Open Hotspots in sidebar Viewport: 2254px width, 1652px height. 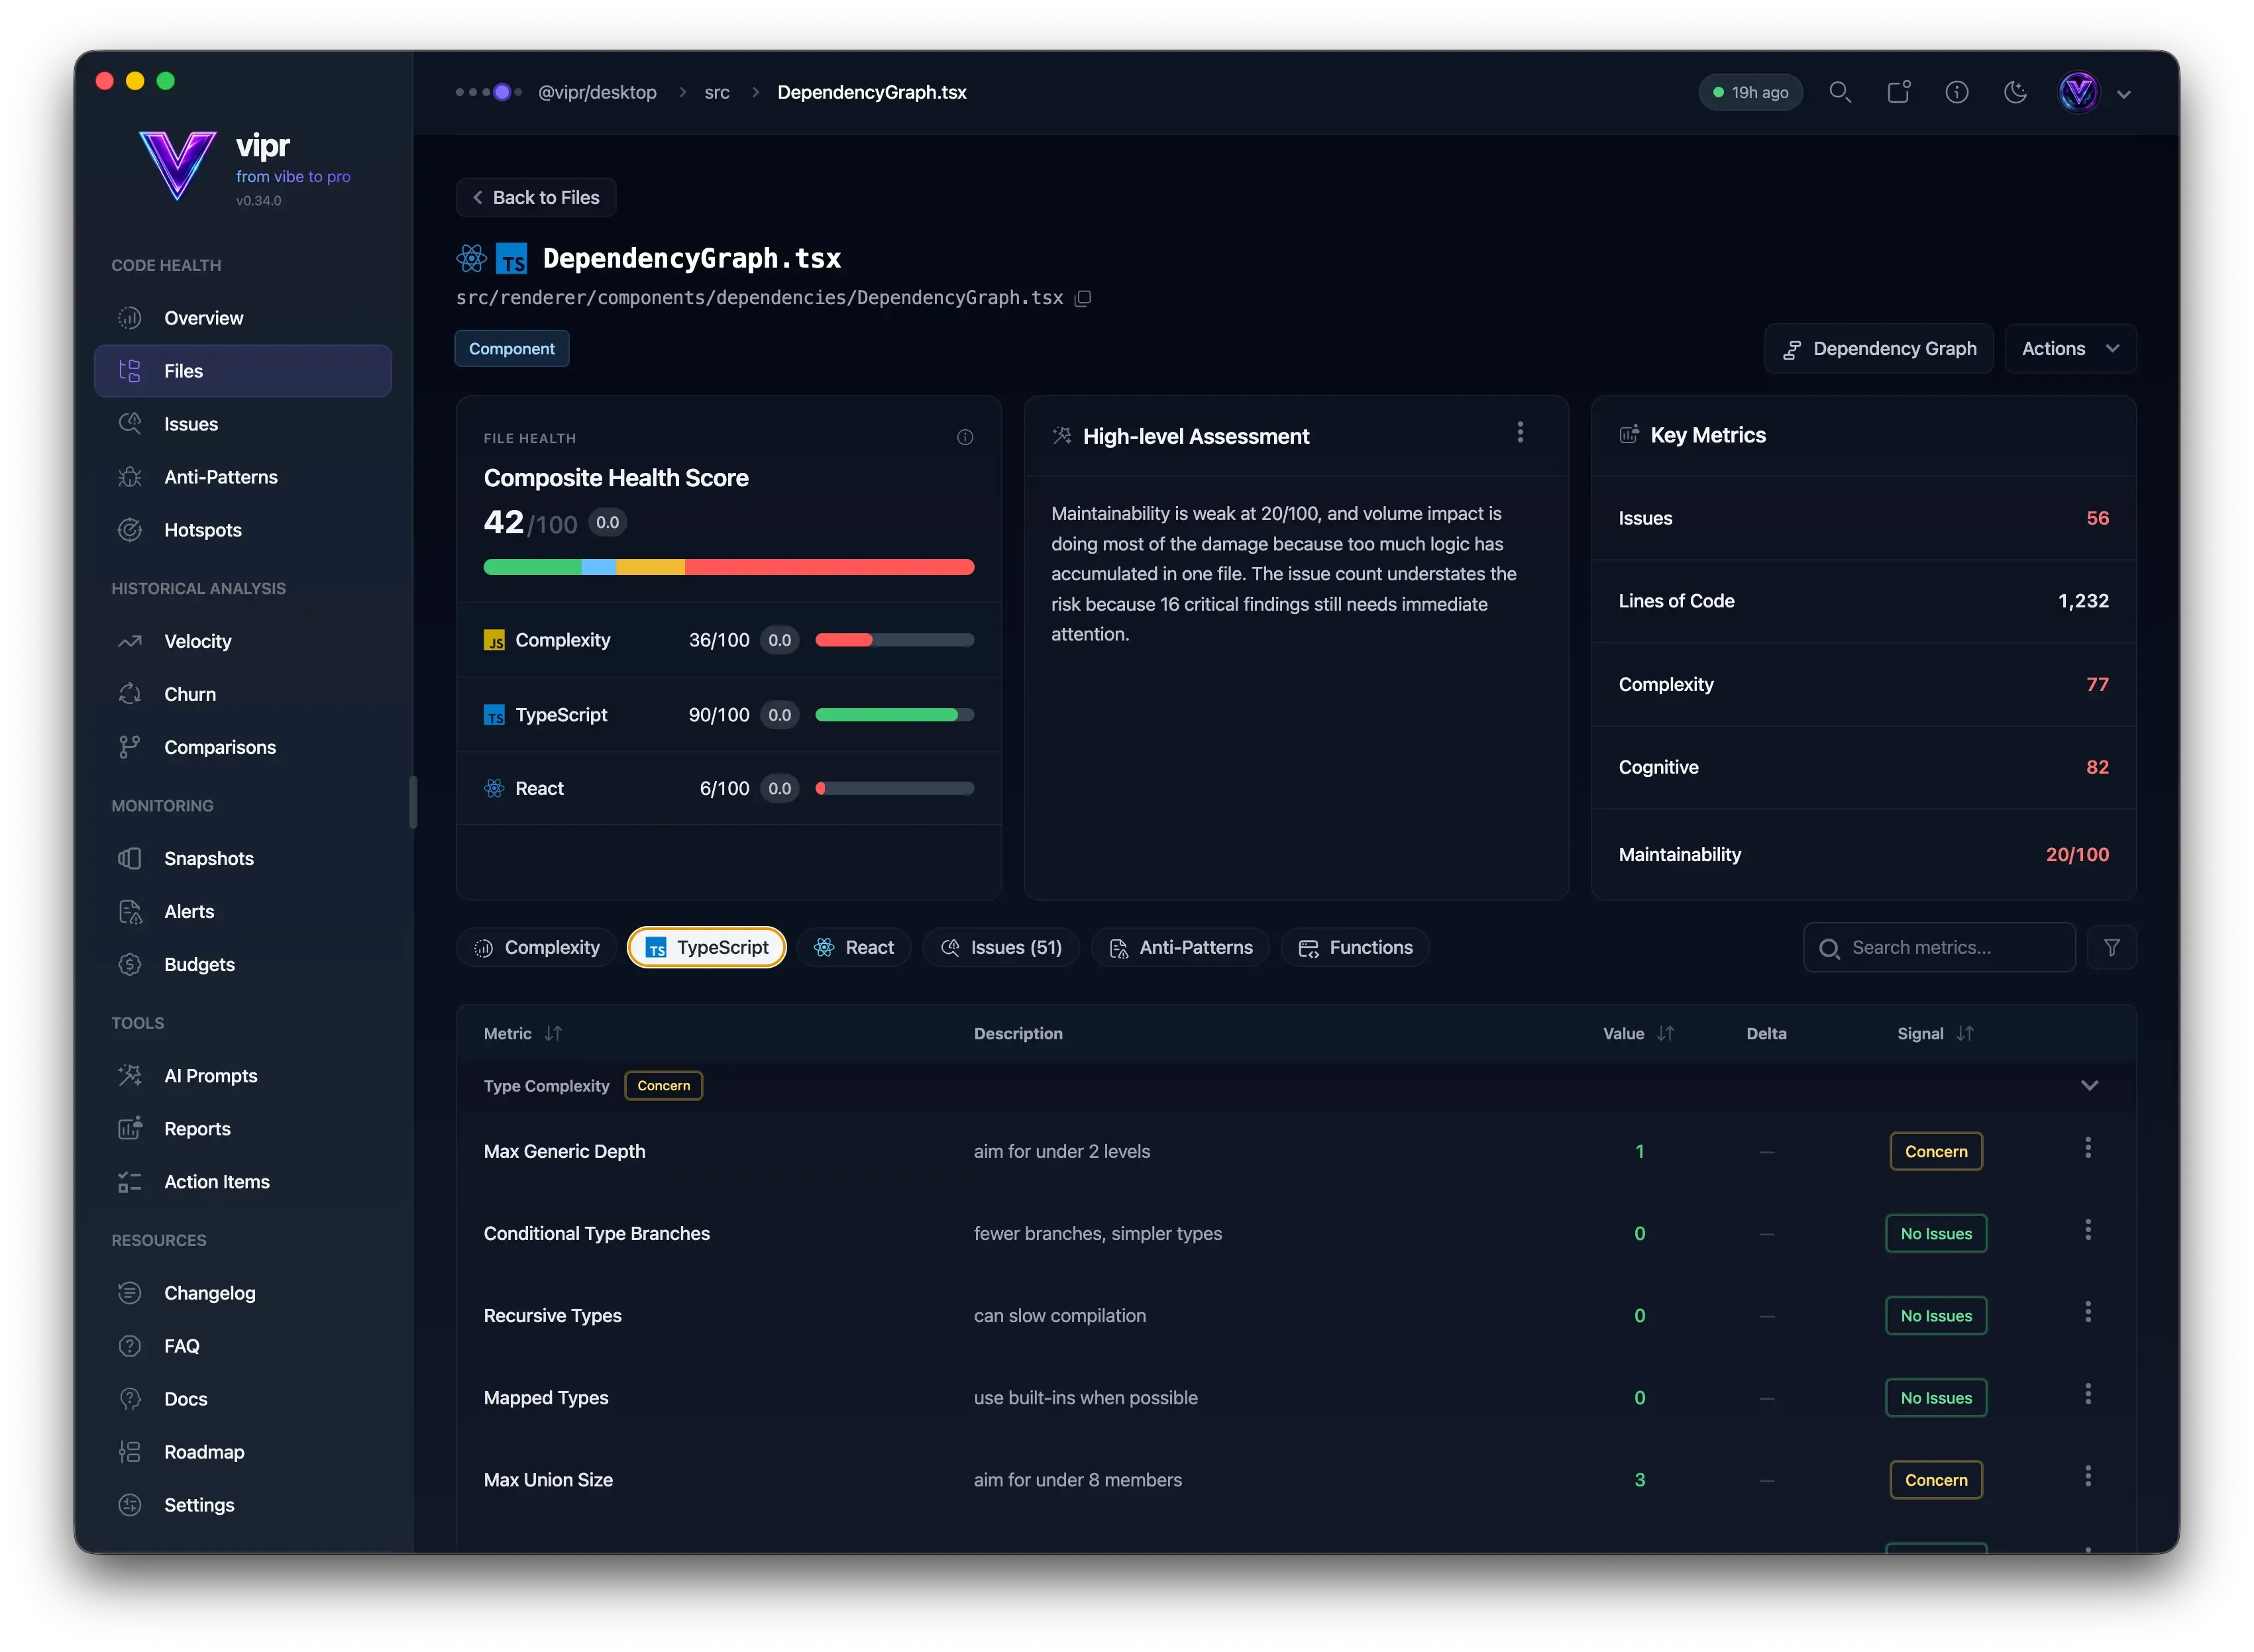(243, 530)
